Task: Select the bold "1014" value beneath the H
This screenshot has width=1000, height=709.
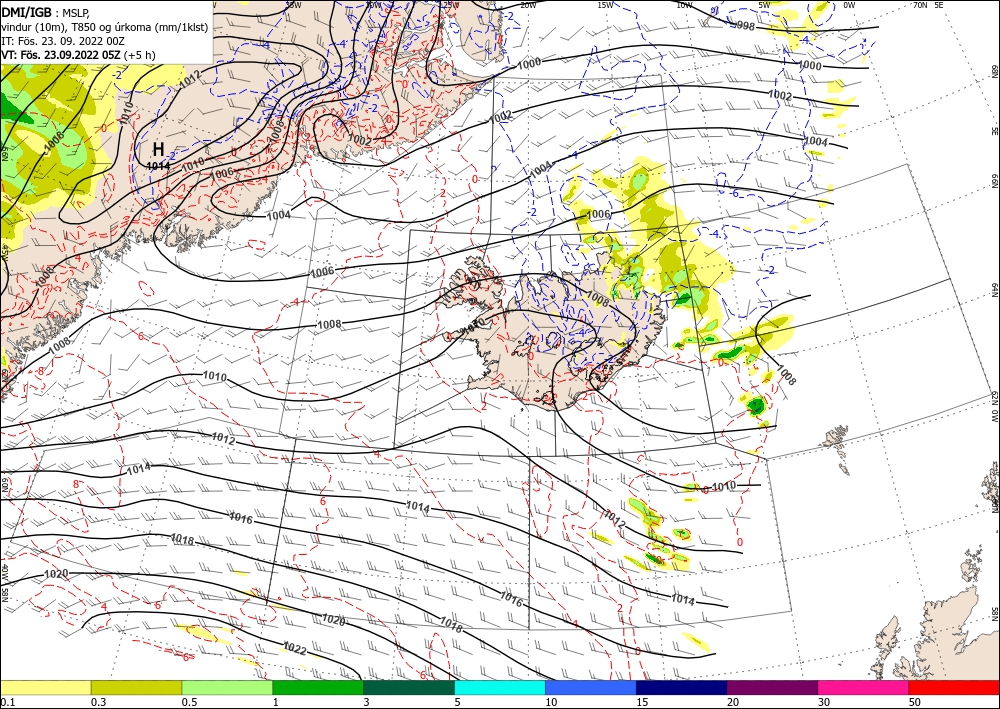Action: pyautogui.click(x=158, y=166)
